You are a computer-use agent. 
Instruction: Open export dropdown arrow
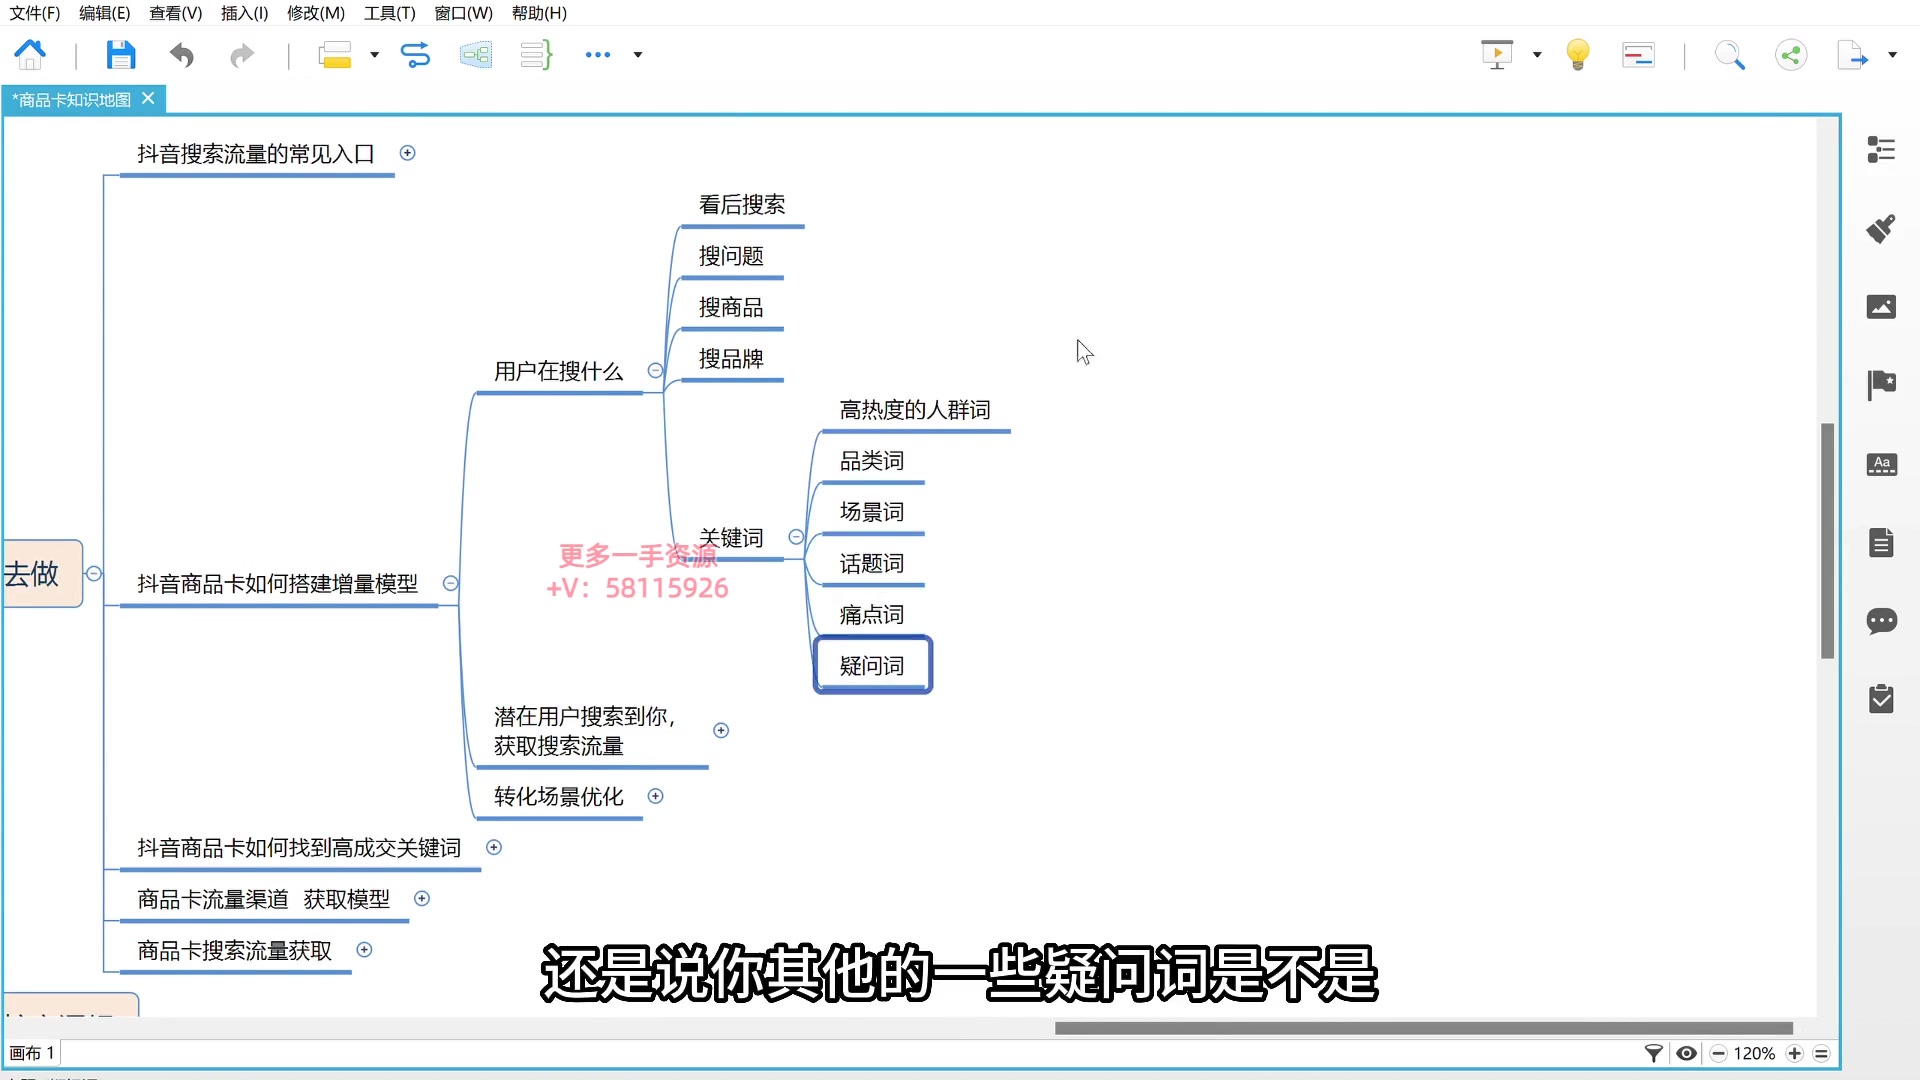click(x=1892, y=55)
